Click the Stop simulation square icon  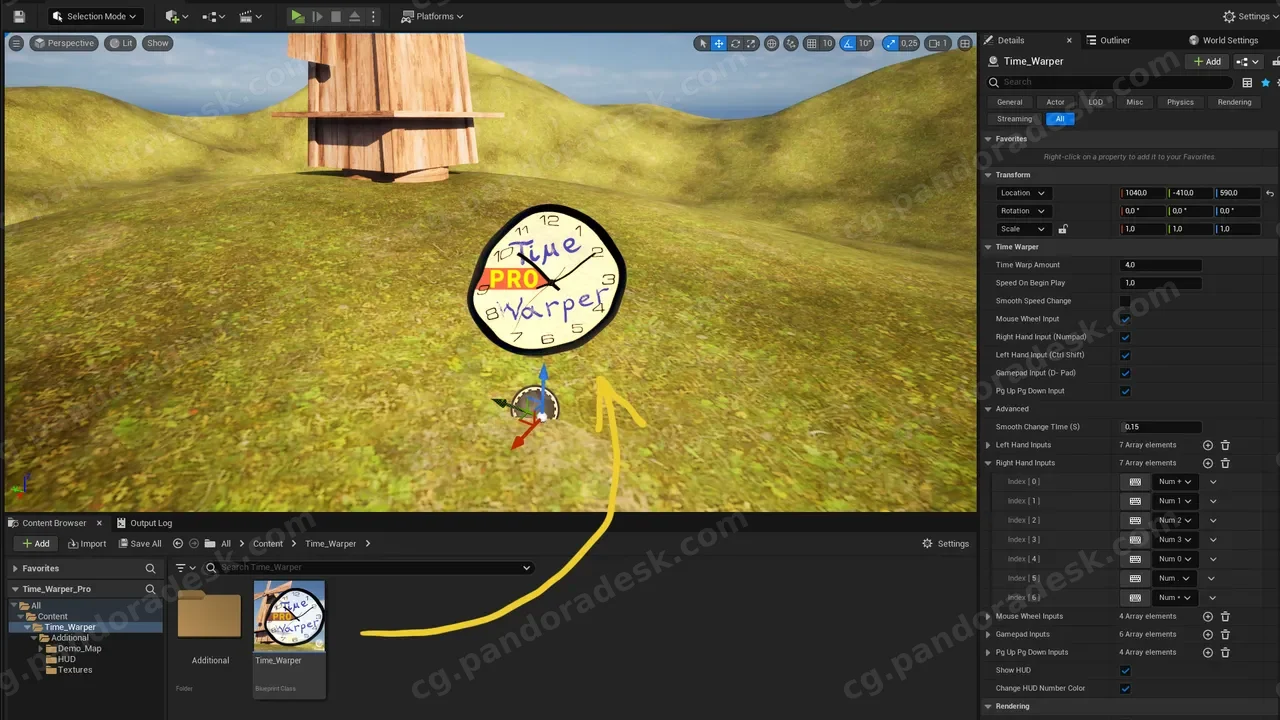[x=336, y=16]
